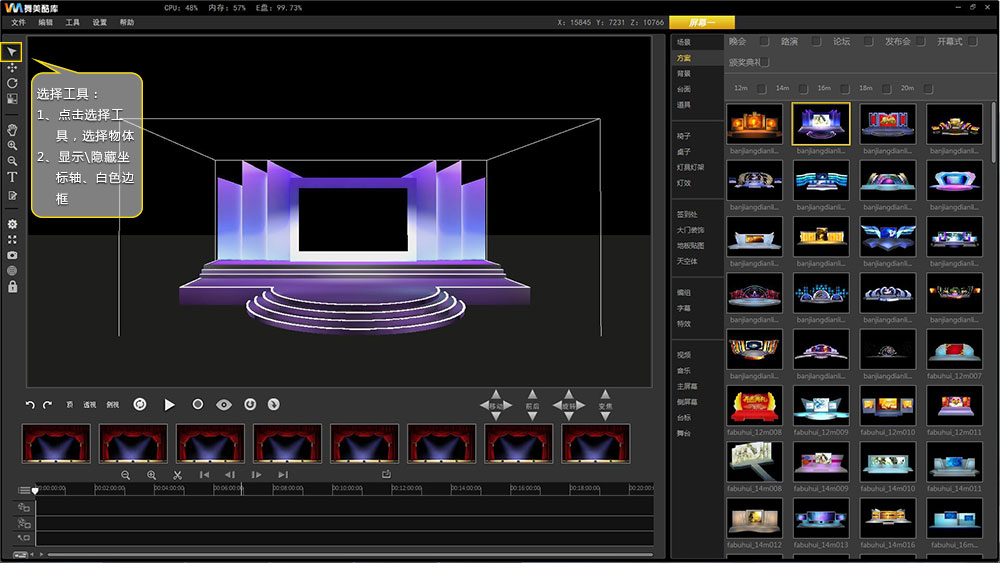This screenshot has width=1000, height=563.
Task: Select the arrow selection tool
Action: 12,51
